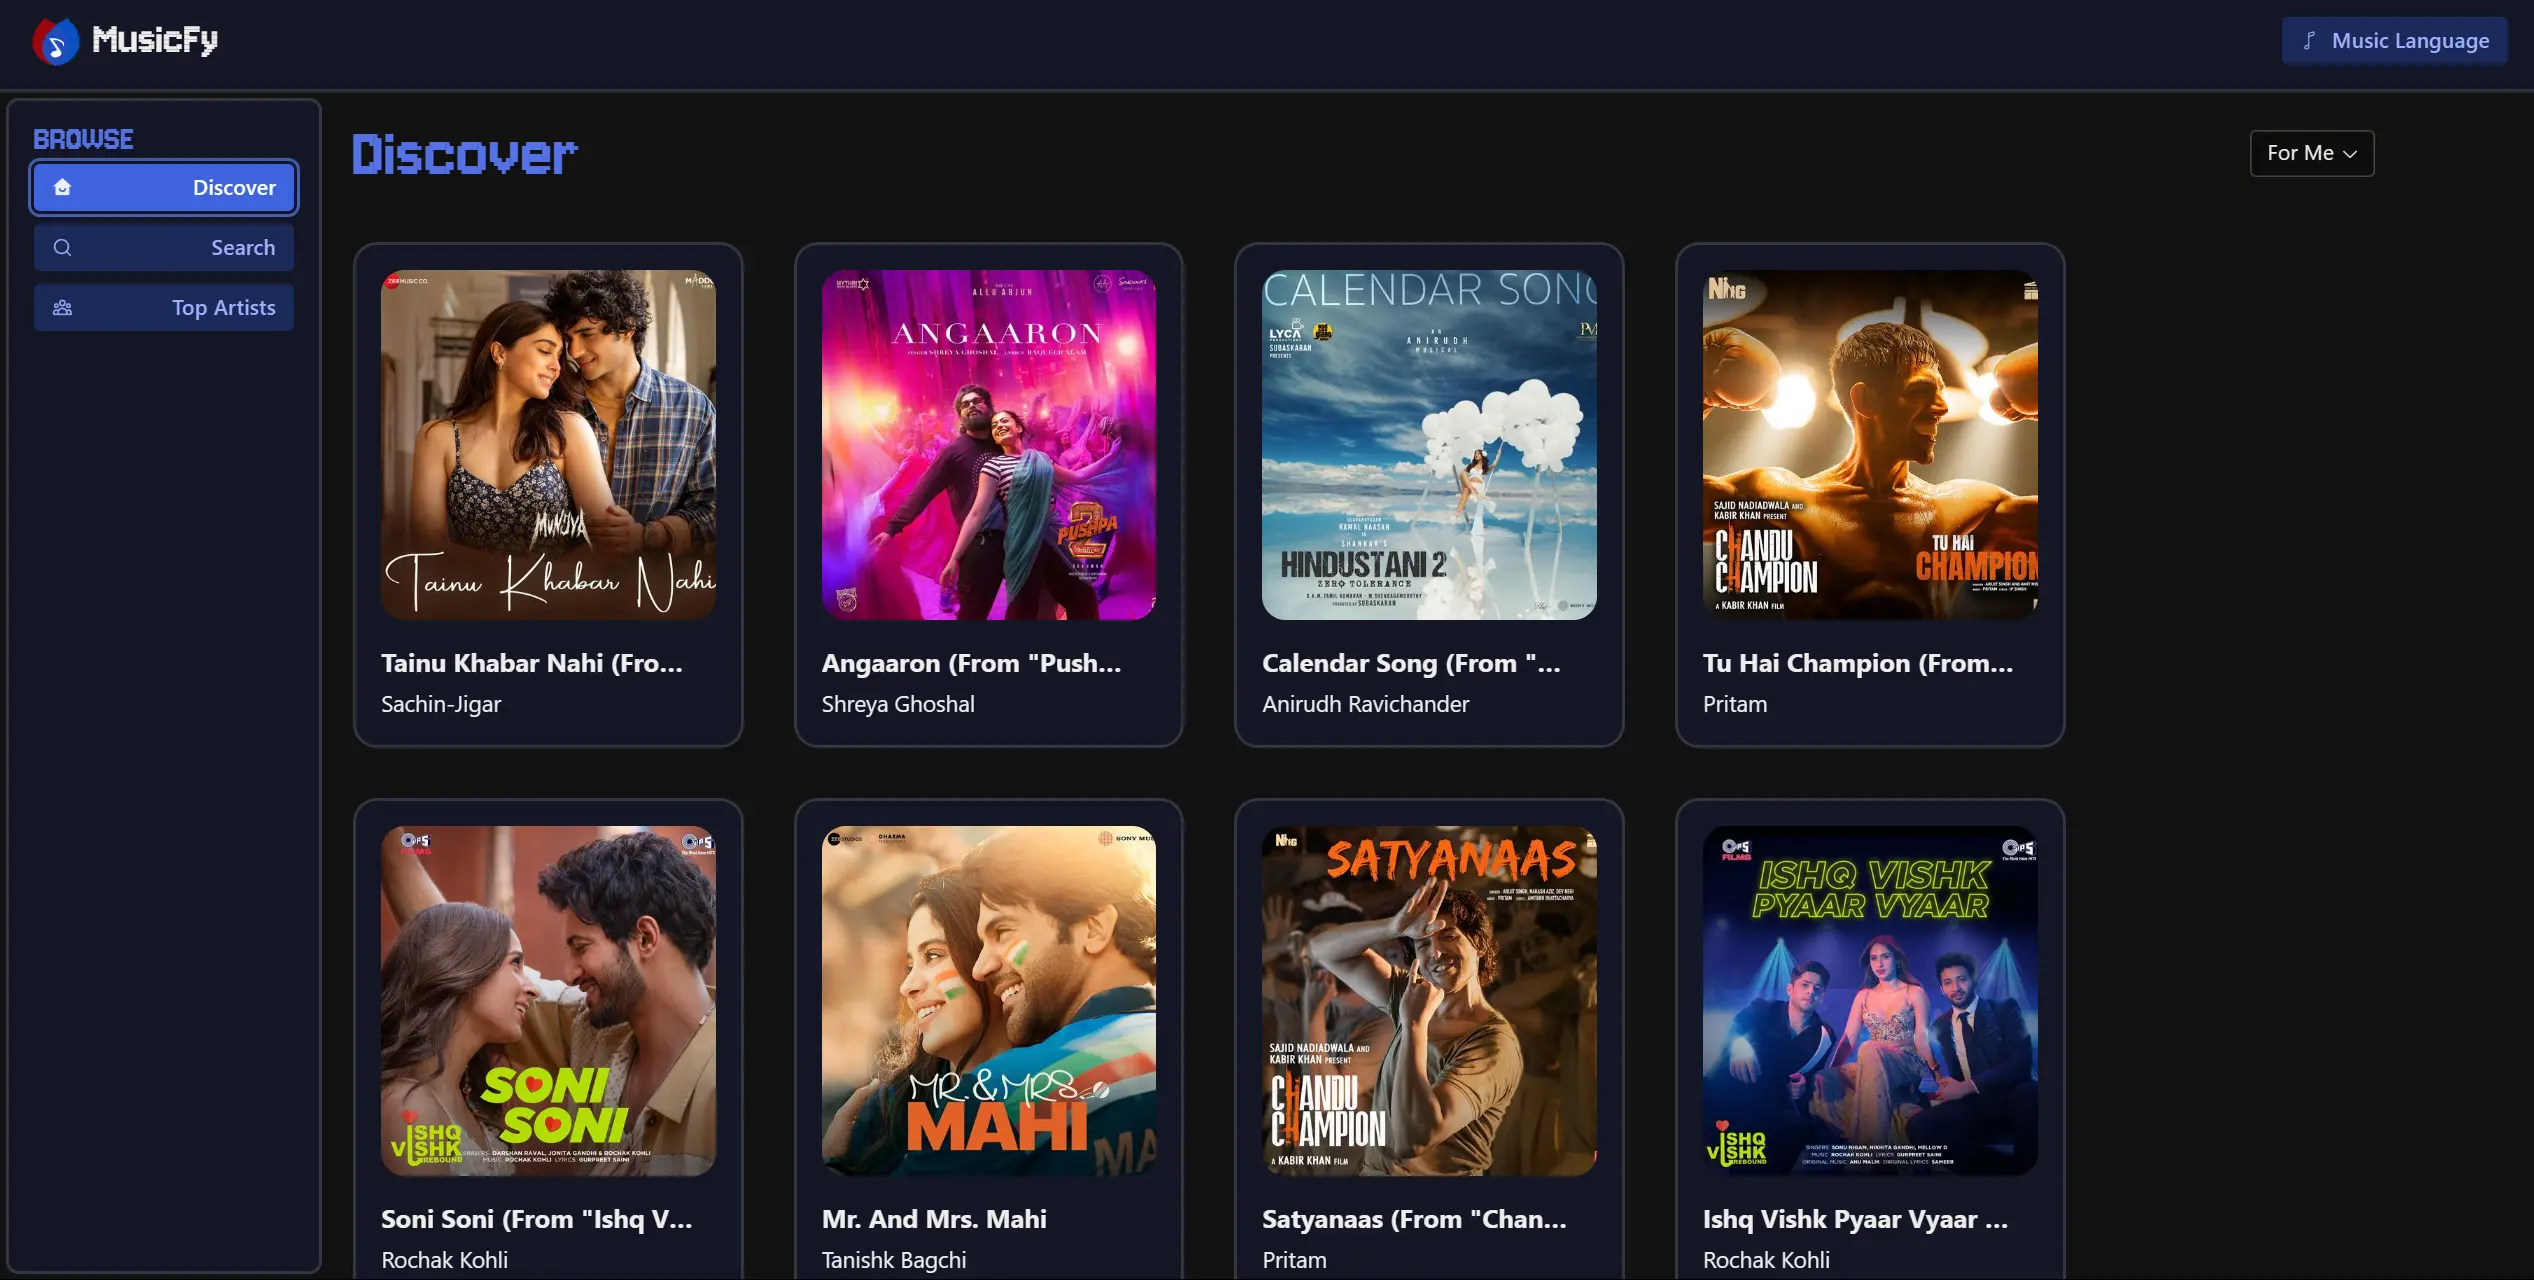2534x1280 pixels.
Task: Open Tainu Khabar Nahi album cover
Action: pyautogui.click(x=548, y=444)
